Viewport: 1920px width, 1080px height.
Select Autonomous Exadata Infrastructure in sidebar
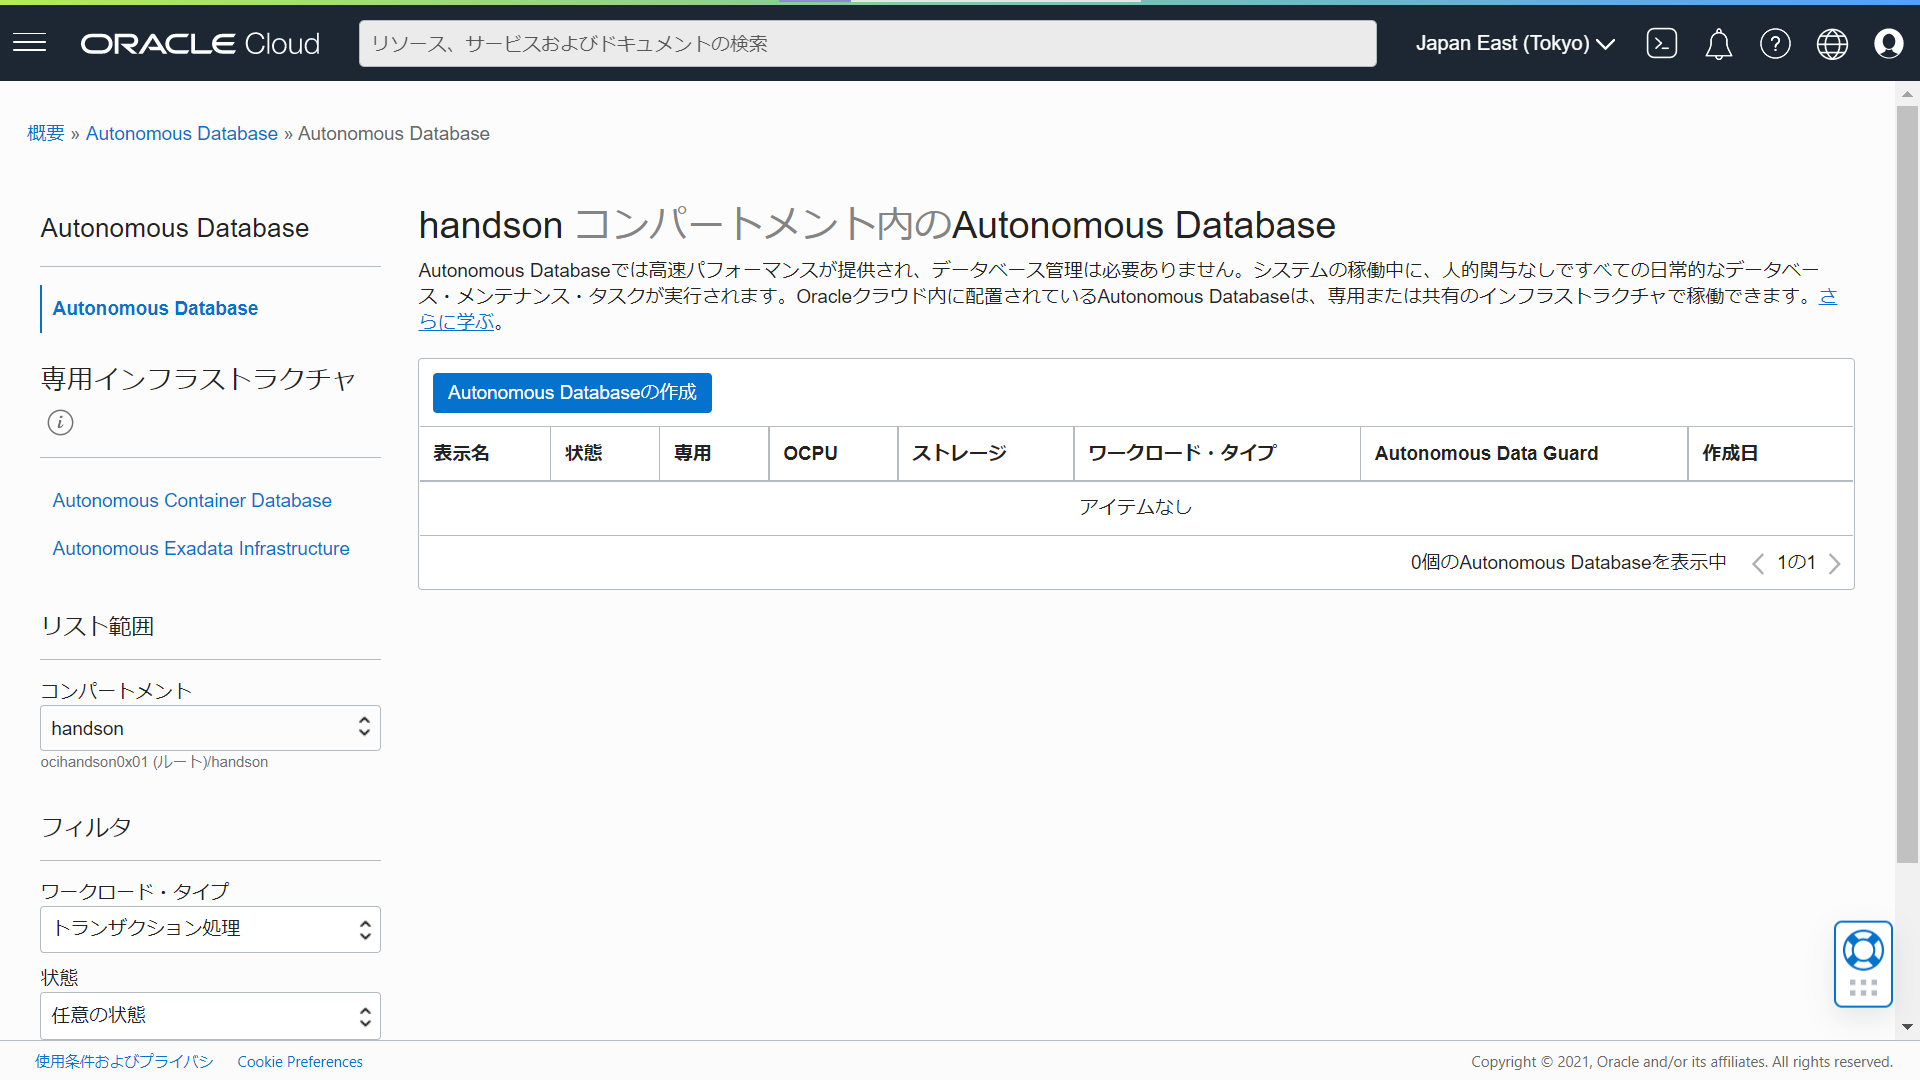201,548
